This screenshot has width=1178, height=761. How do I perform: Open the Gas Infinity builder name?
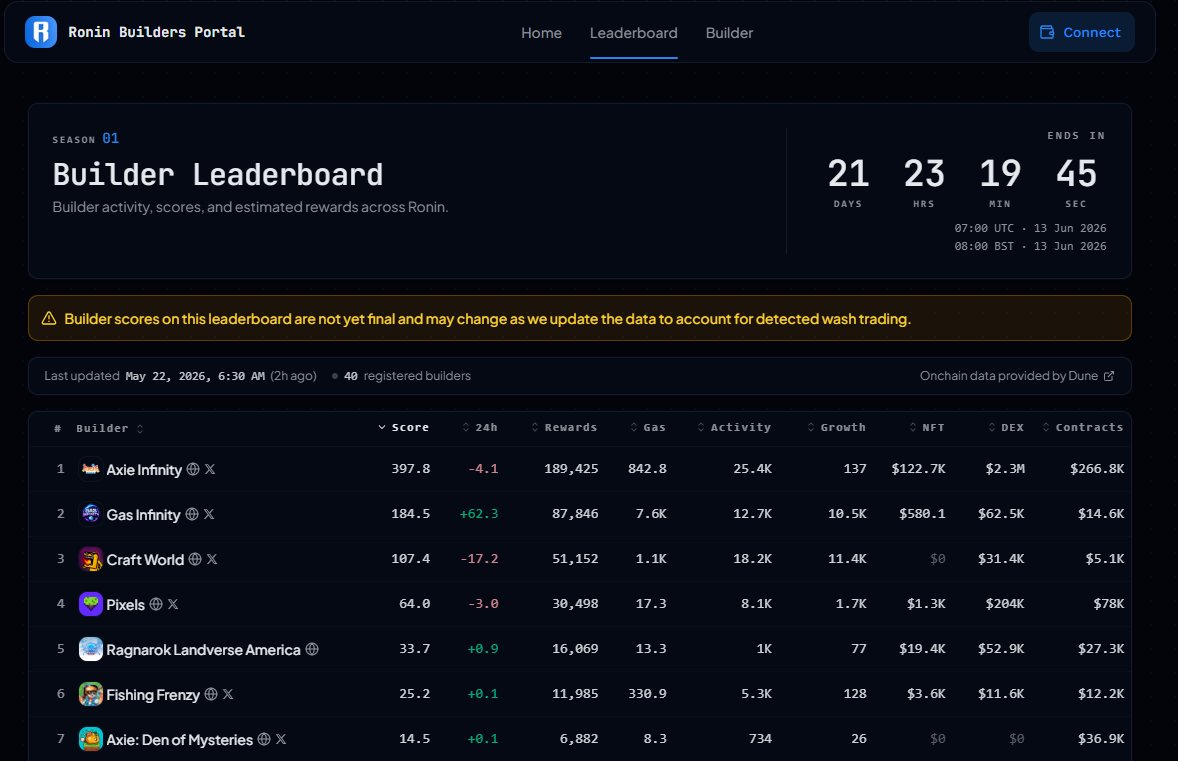click(x=143, y=515)
